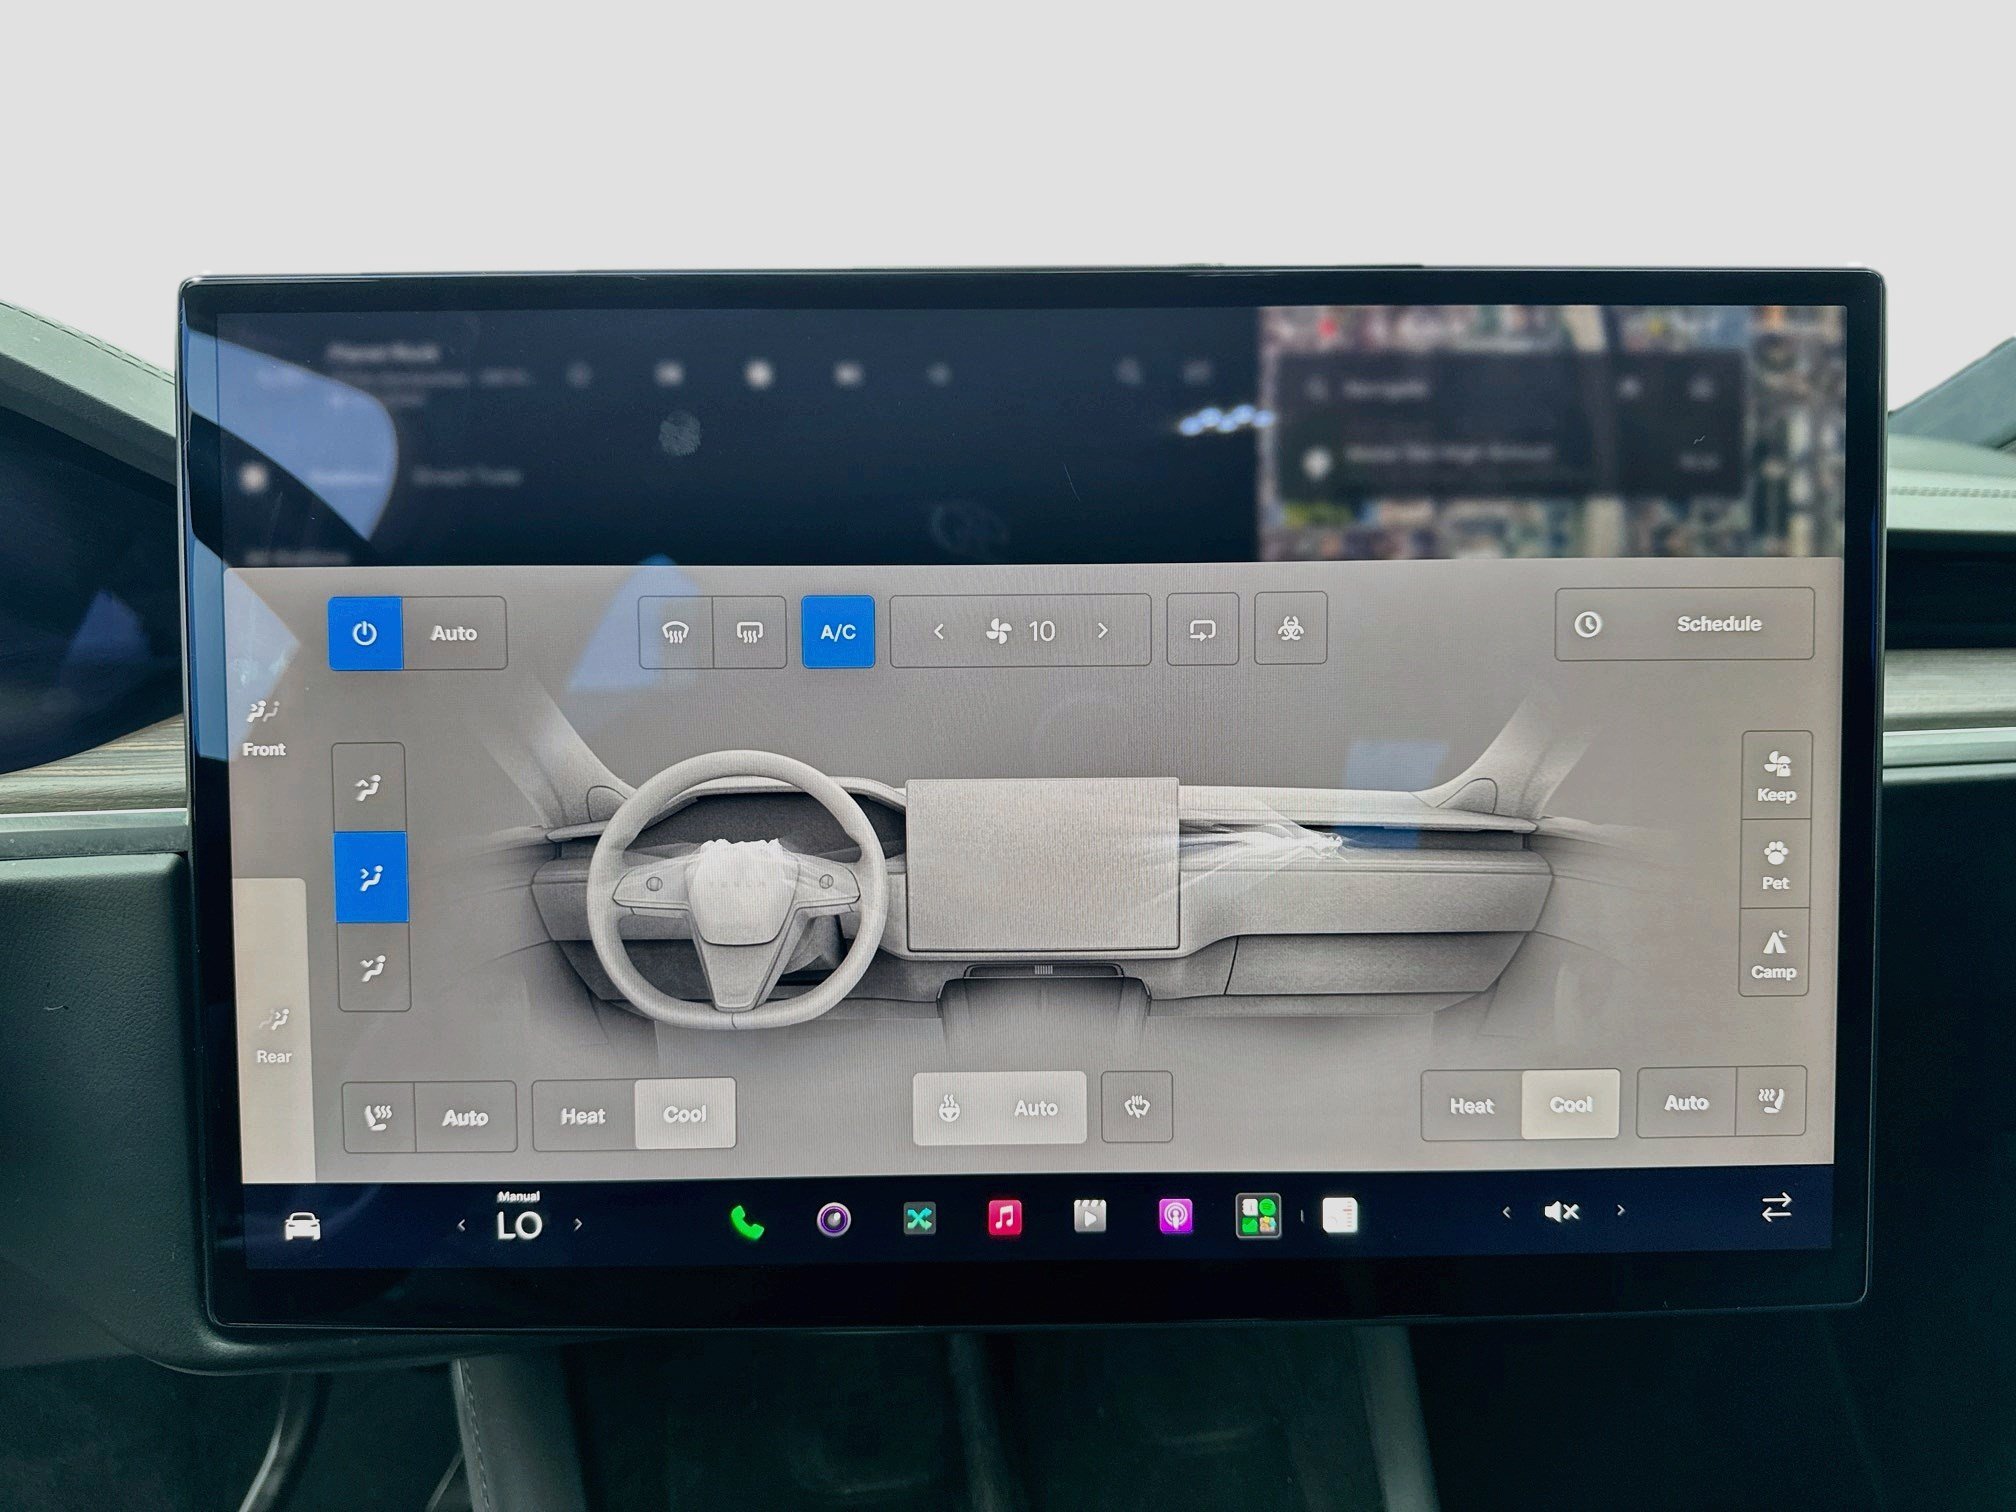The image size is (2016, 1512).
Task: Tap the passenger seat heater icon
Action: pyautogui.click(x=1771, y=1101)
